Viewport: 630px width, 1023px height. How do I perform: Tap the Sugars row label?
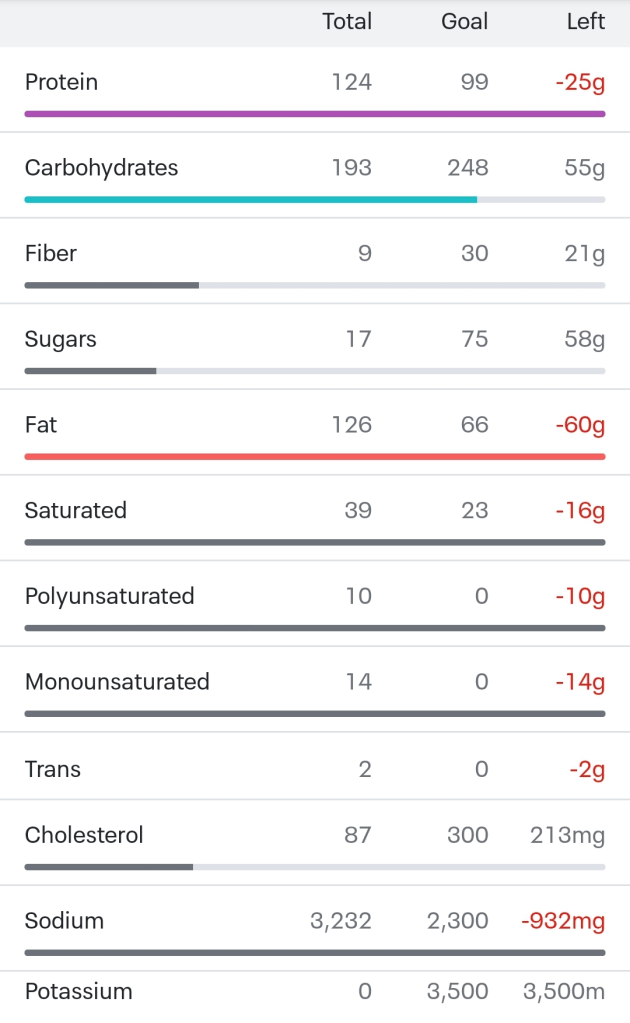(60, 340)
